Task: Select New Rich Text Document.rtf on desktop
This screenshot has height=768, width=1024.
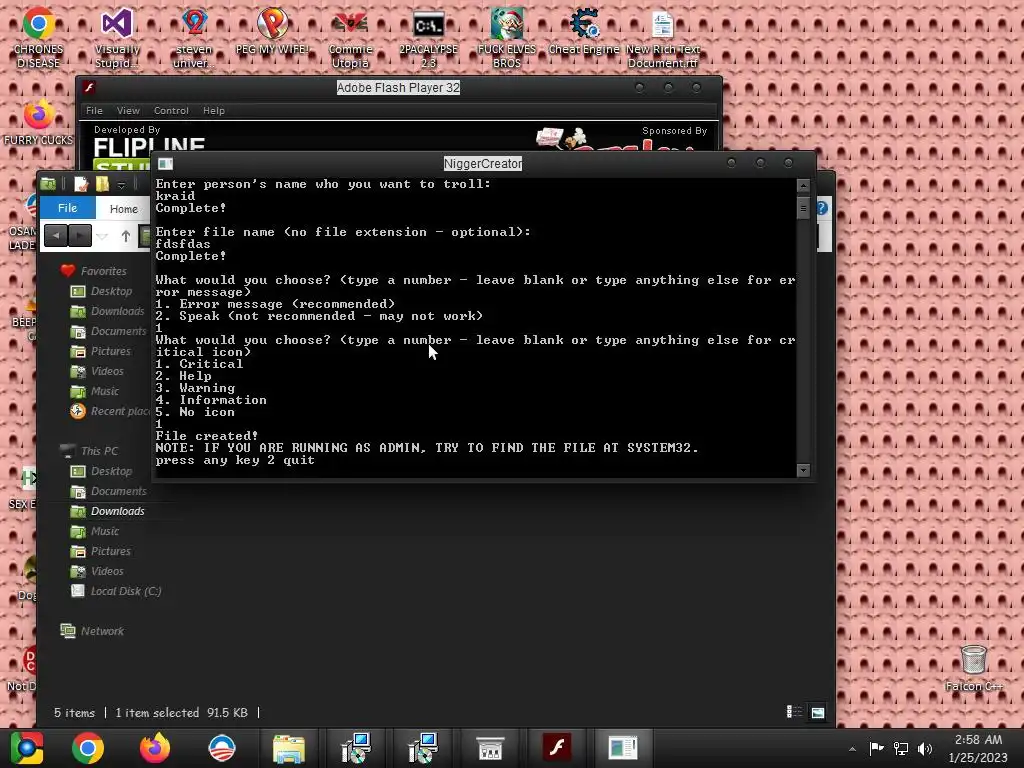Action: coord(663,37)
